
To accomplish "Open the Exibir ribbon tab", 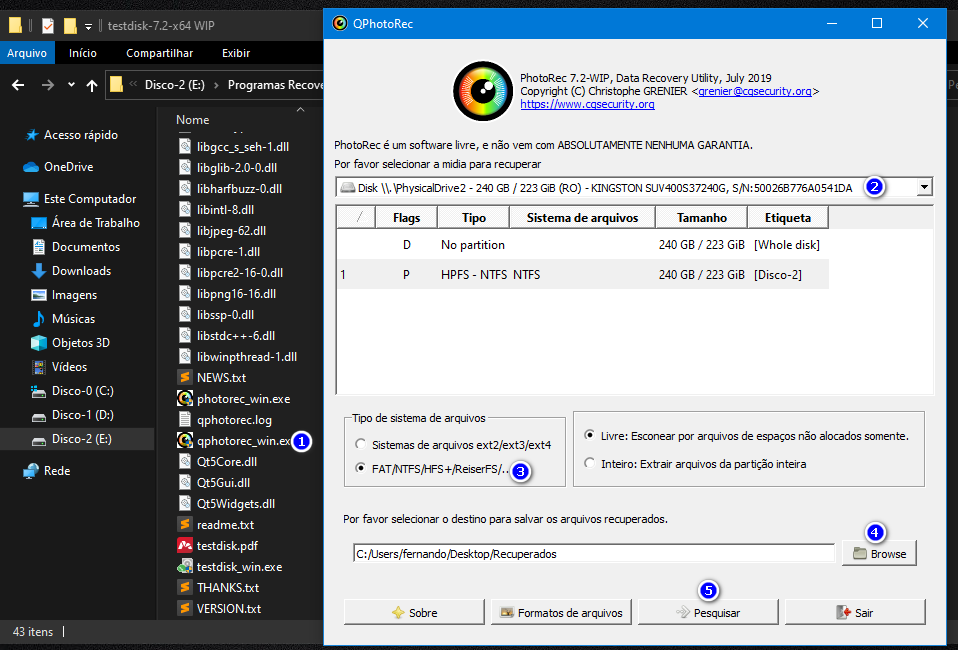I will point(236,53).
